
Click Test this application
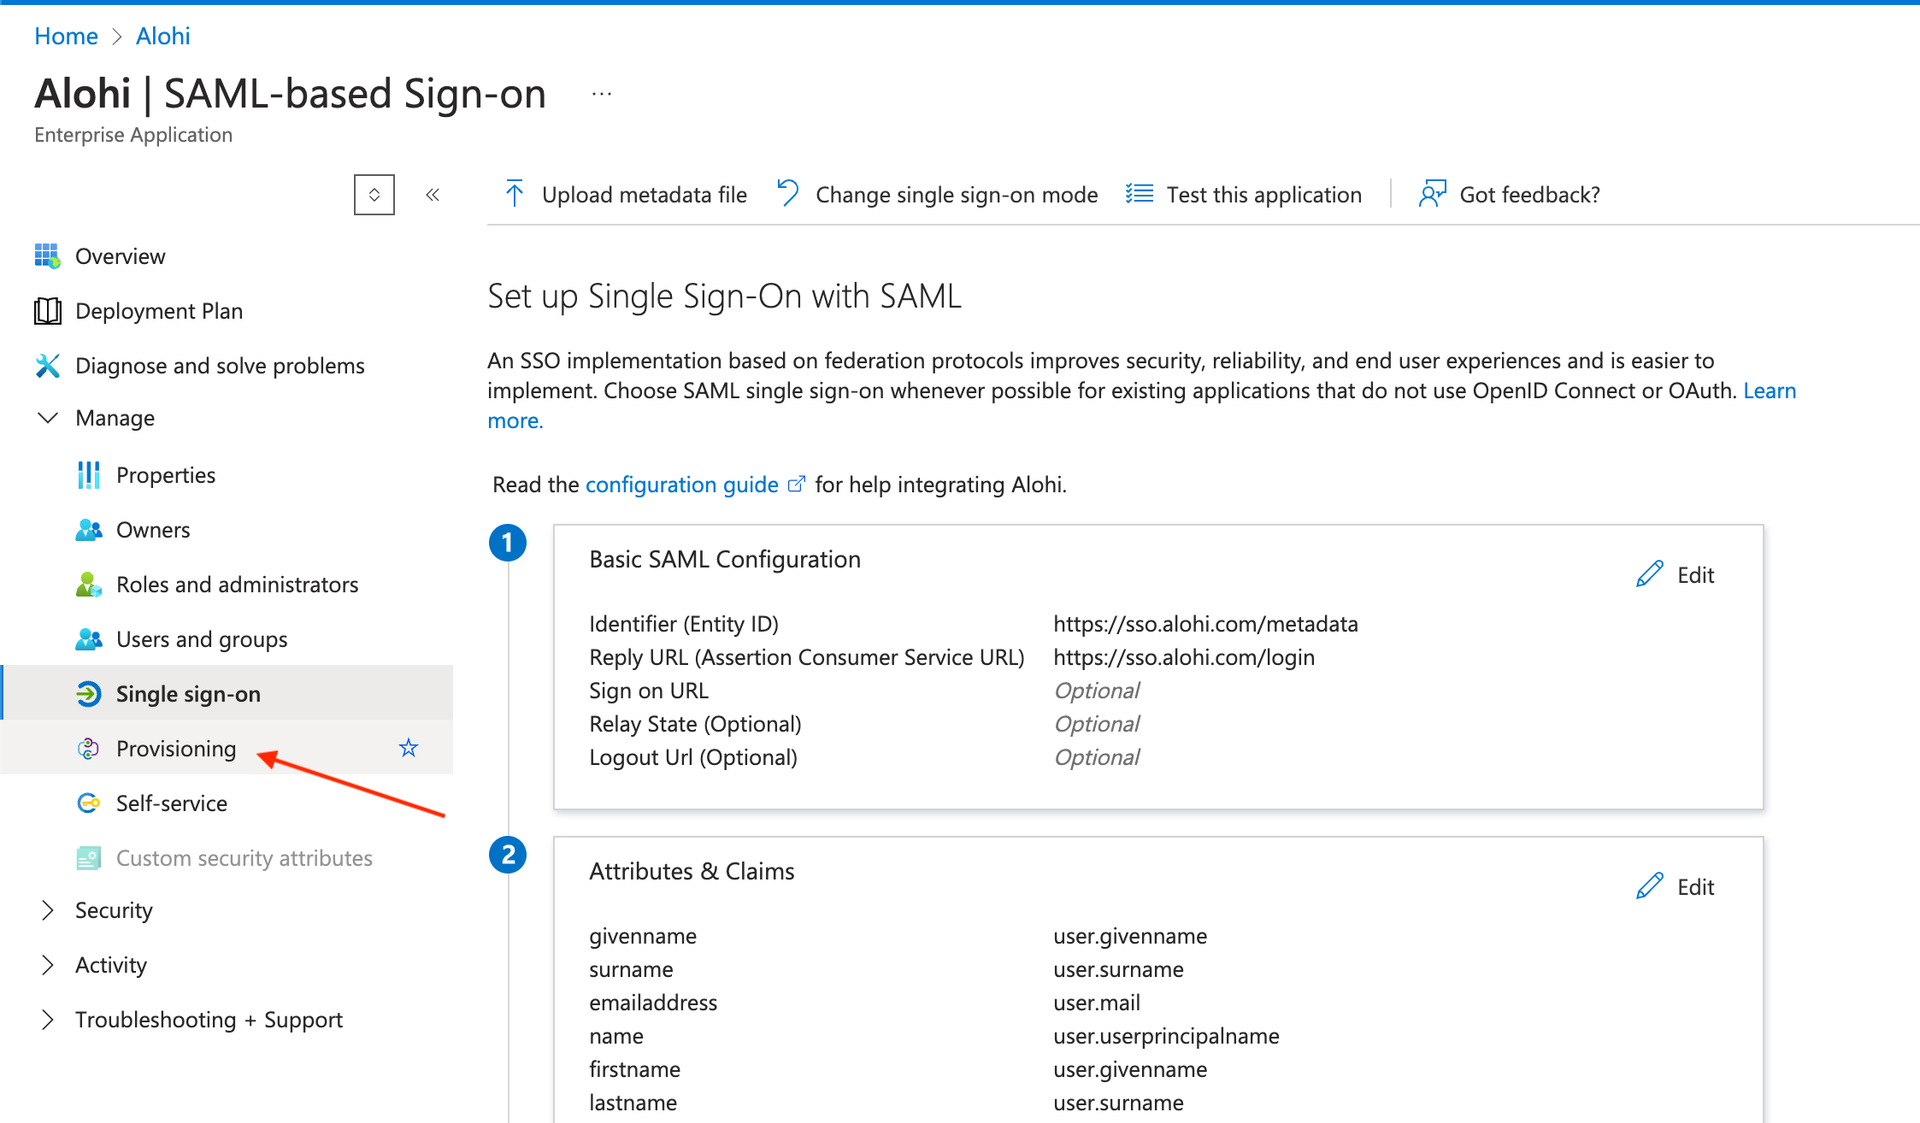(x=1244, y=194)
